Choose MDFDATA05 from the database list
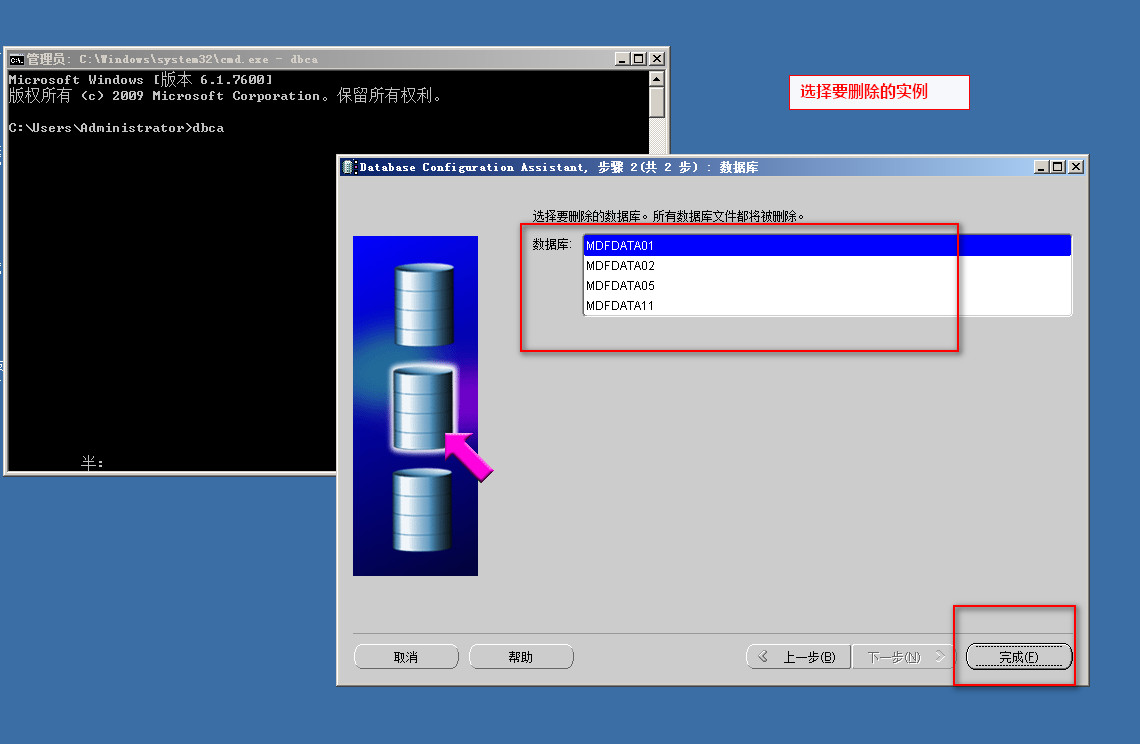The width and height of the screenshot is (1140, 744). coord(620,286)
